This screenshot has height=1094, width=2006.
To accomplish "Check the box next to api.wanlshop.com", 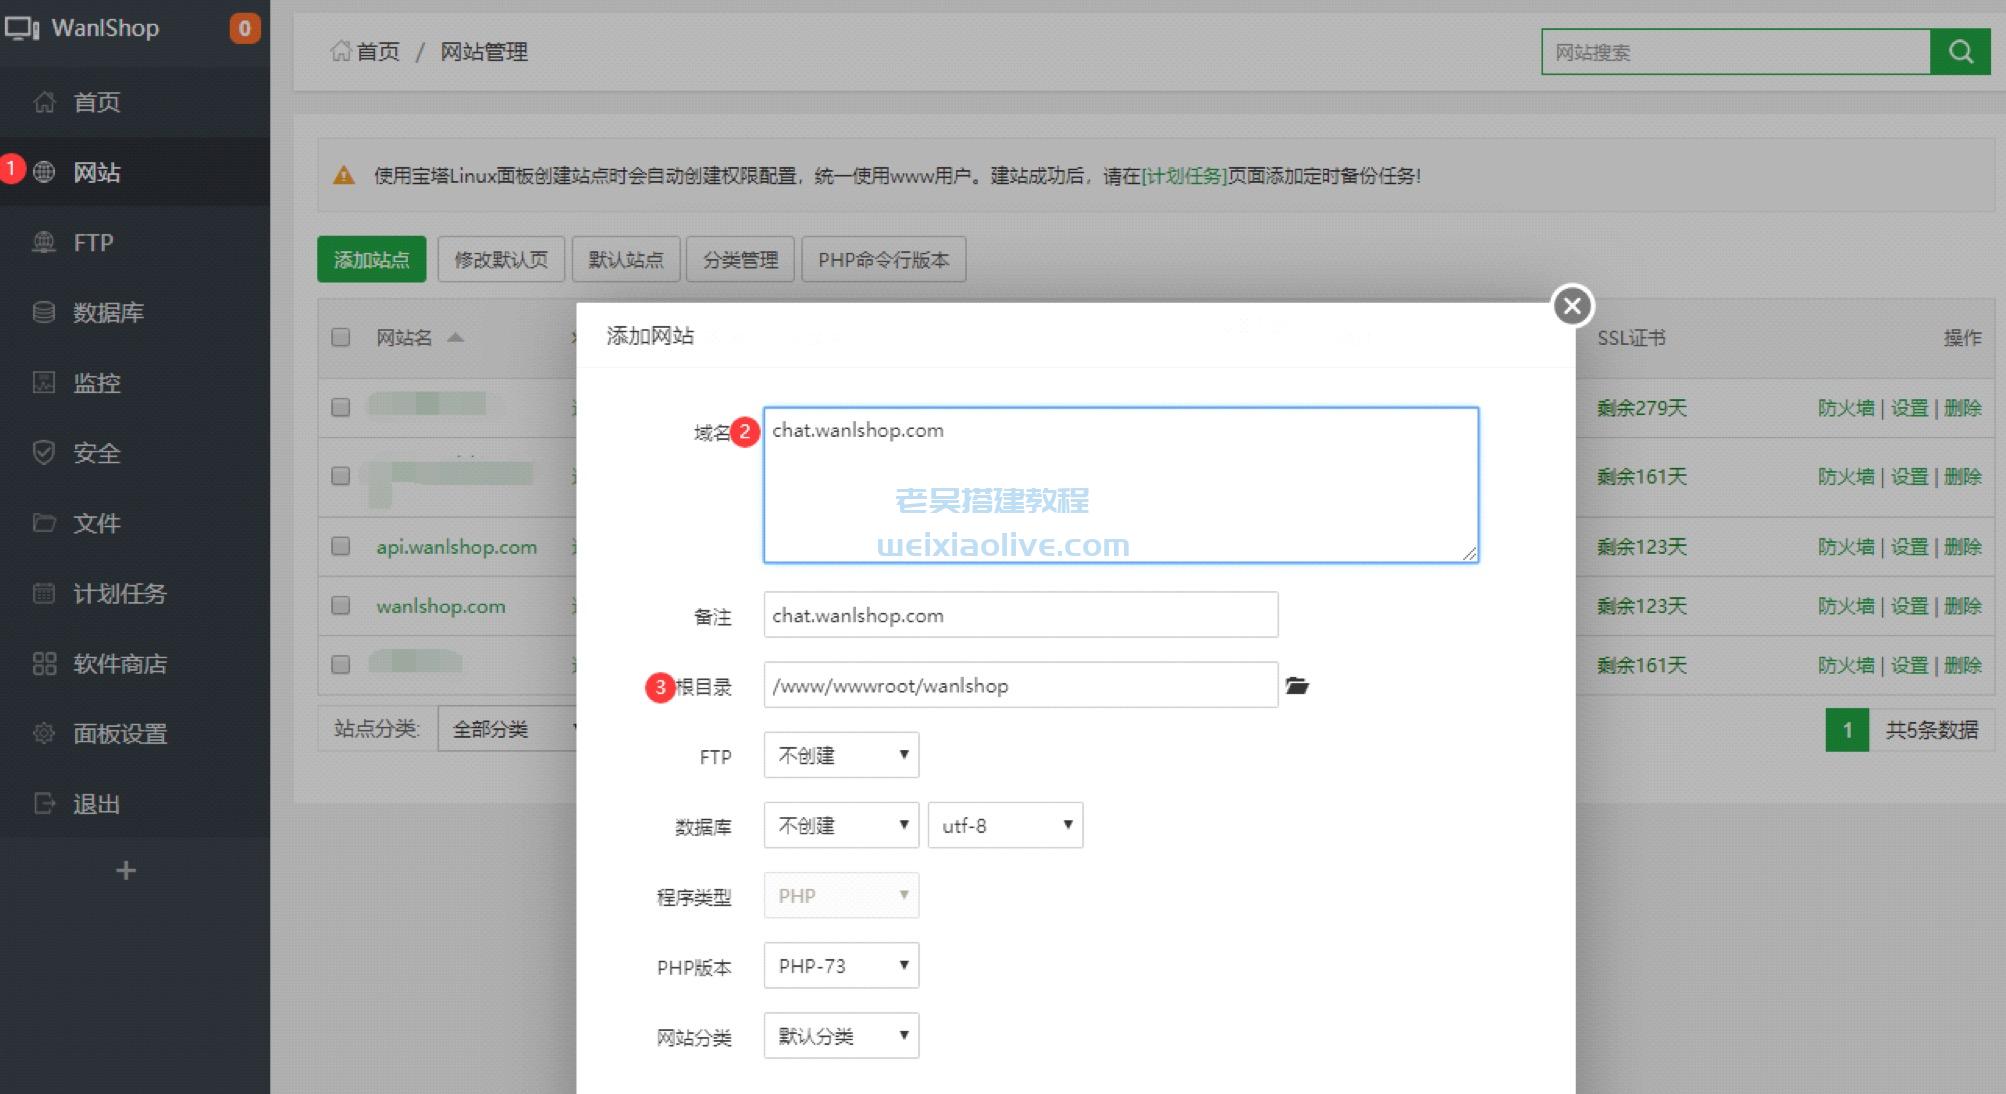I will click(339, 546).
